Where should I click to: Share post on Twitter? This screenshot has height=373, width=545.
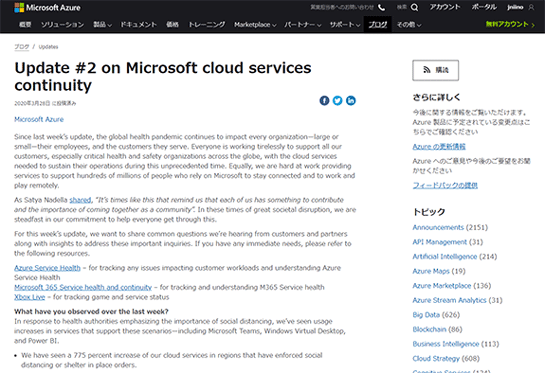(337, 100)
